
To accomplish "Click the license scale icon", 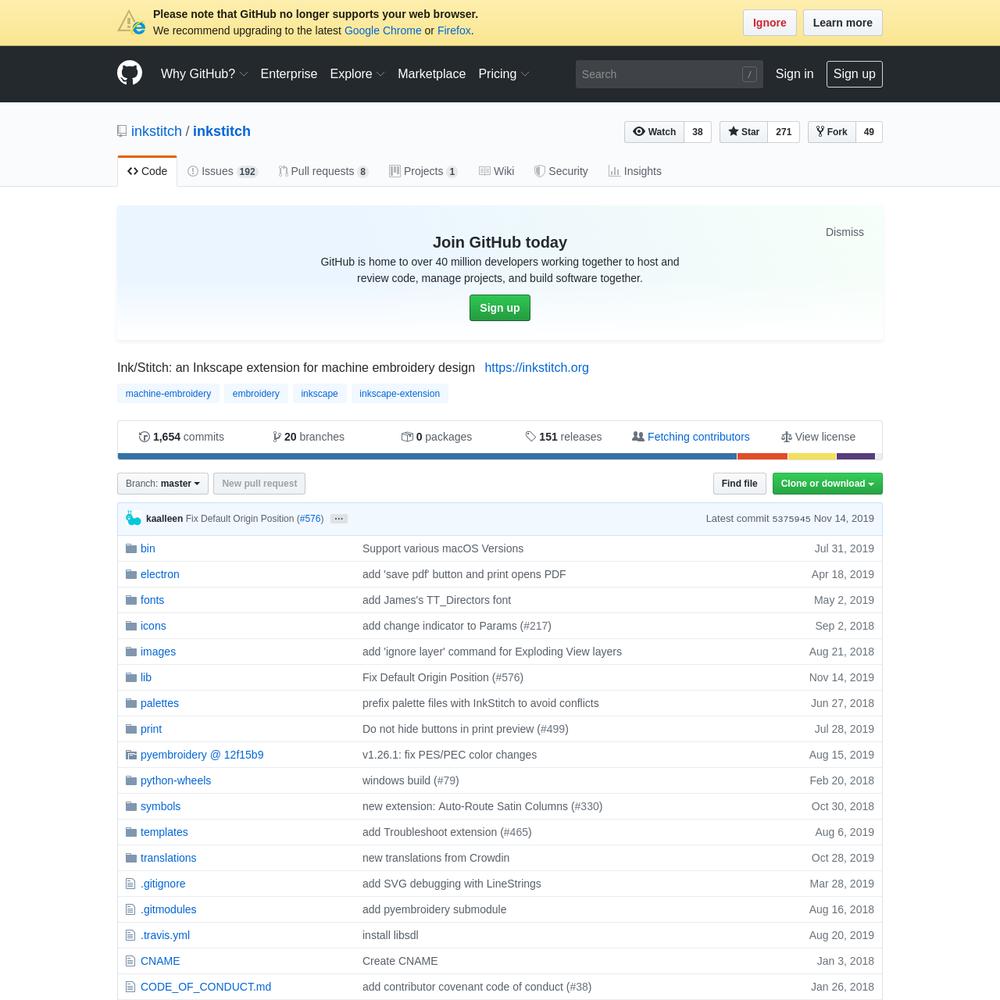I will 786,437.
